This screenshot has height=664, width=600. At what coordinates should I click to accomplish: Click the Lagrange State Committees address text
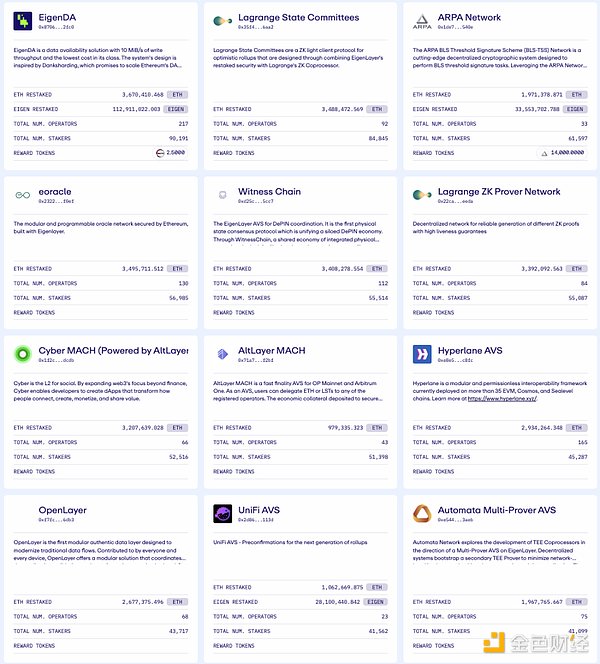[258, 27]
